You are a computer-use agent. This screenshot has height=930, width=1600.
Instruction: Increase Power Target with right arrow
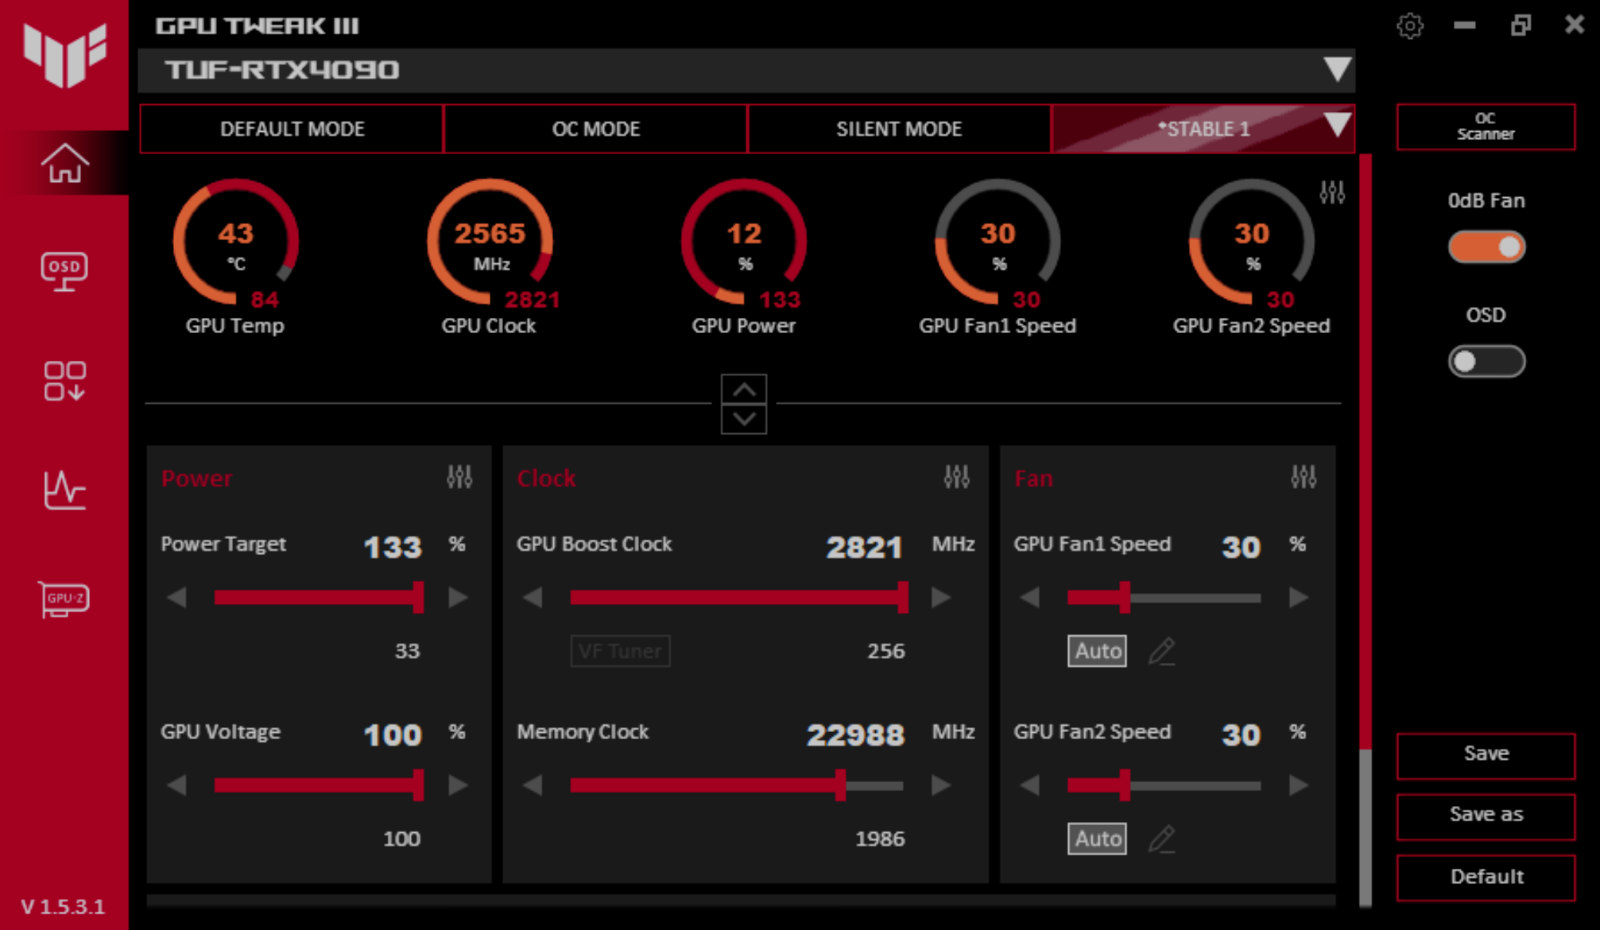tap(458, 598)
